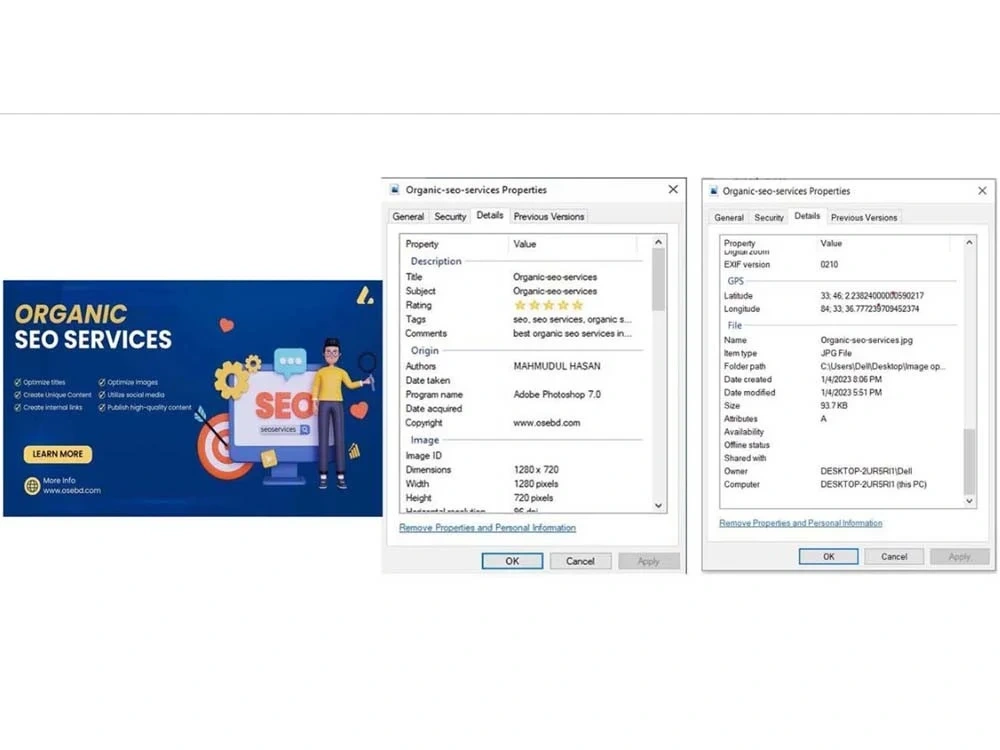
Task: Click the globe icon beside More Info
Action: 32,486
